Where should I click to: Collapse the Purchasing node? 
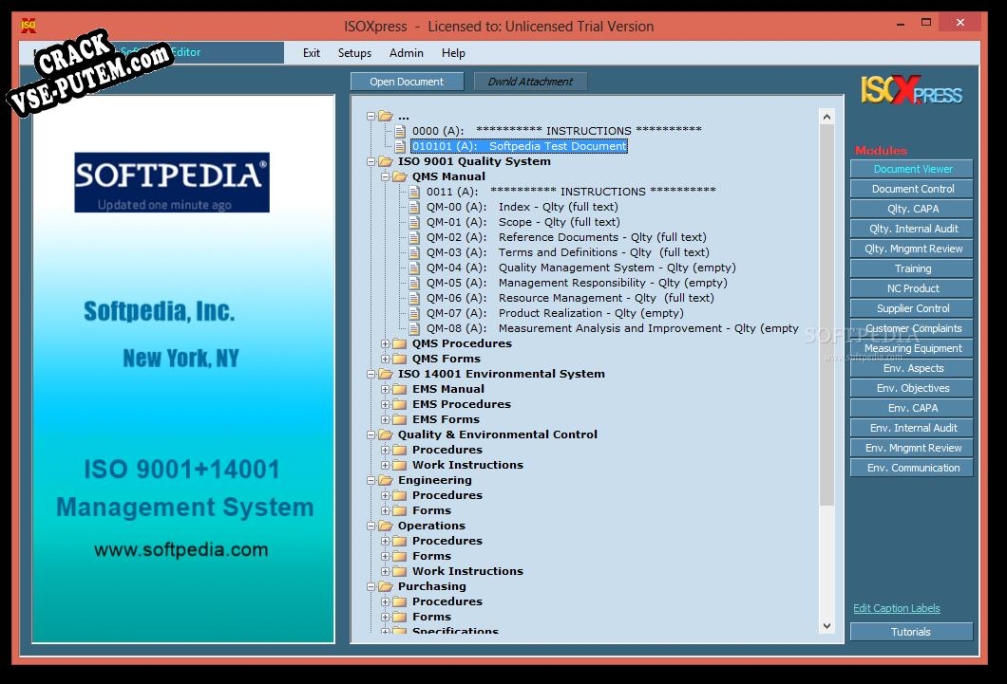click(371, 586)
